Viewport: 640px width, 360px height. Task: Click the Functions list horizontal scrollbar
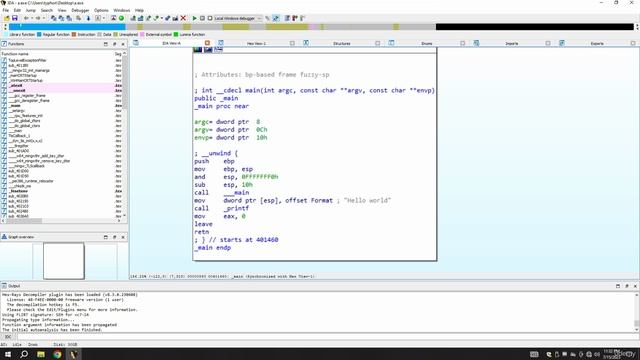pyautogui.click(x=61, y=221)
